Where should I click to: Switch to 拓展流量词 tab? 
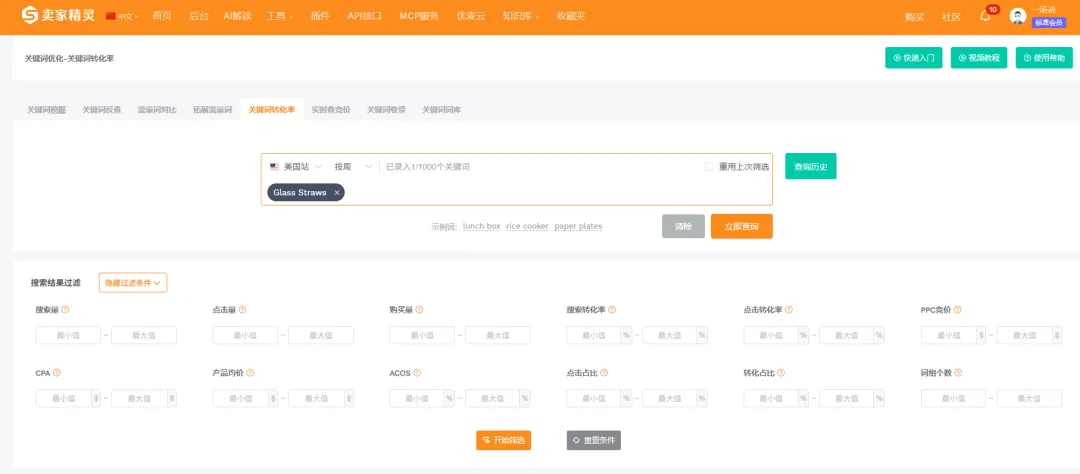(212, 110)
